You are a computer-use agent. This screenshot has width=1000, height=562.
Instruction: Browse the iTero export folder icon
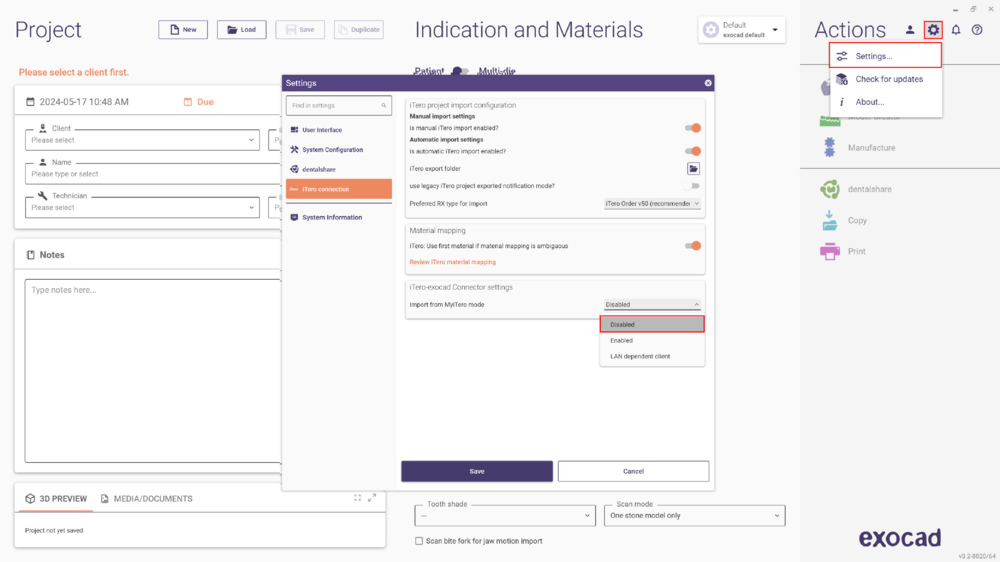pos(693,168)
